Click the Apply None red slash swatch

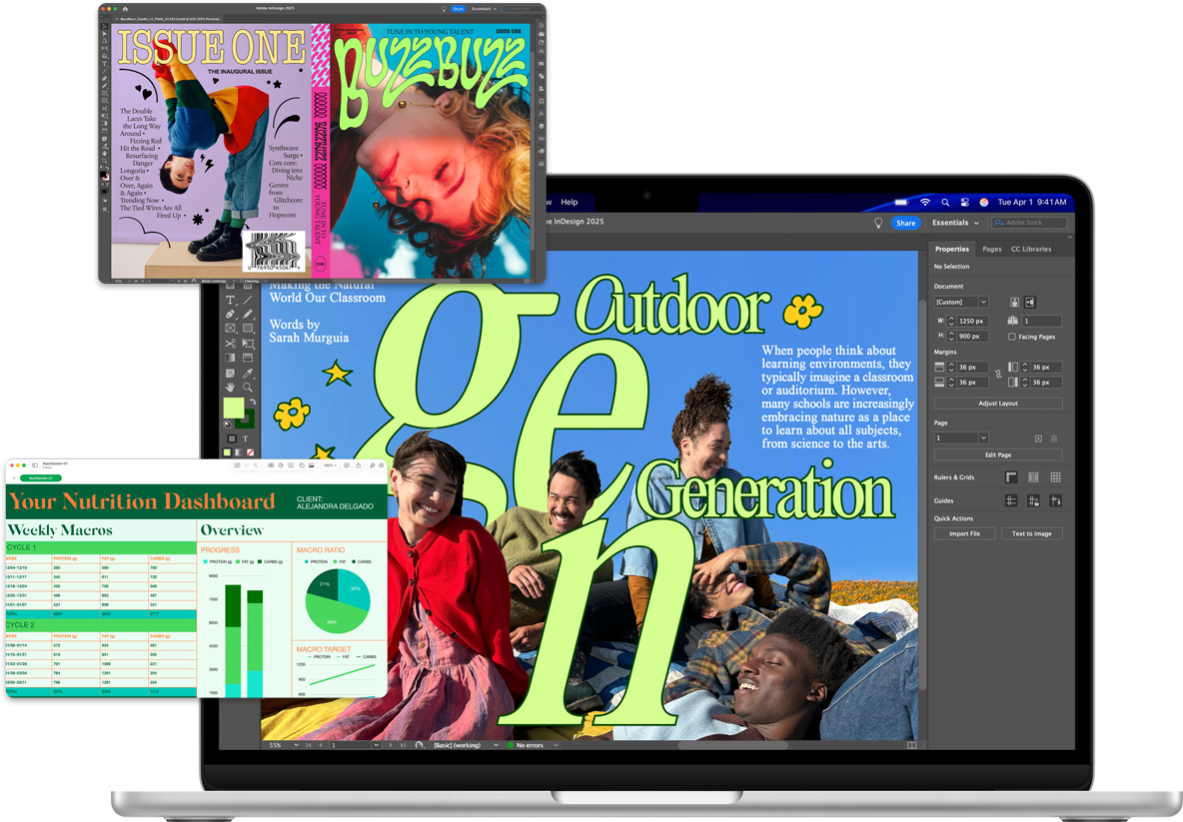coord(250,452)
